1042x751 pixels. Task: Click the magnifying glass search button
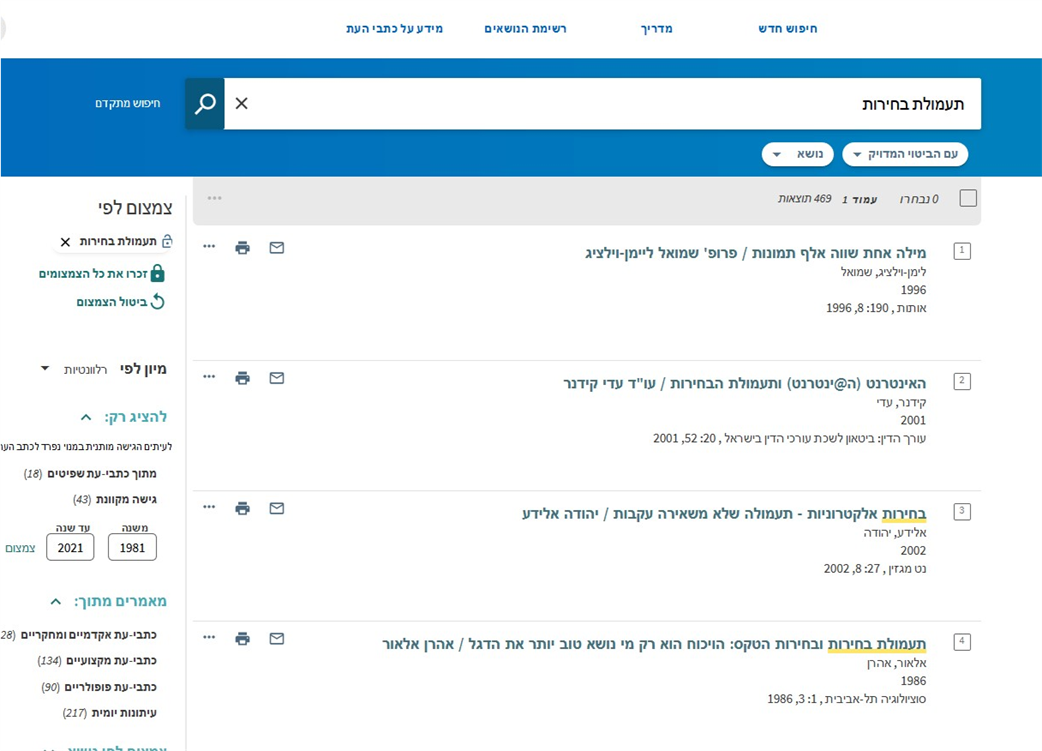click(205, 104)
